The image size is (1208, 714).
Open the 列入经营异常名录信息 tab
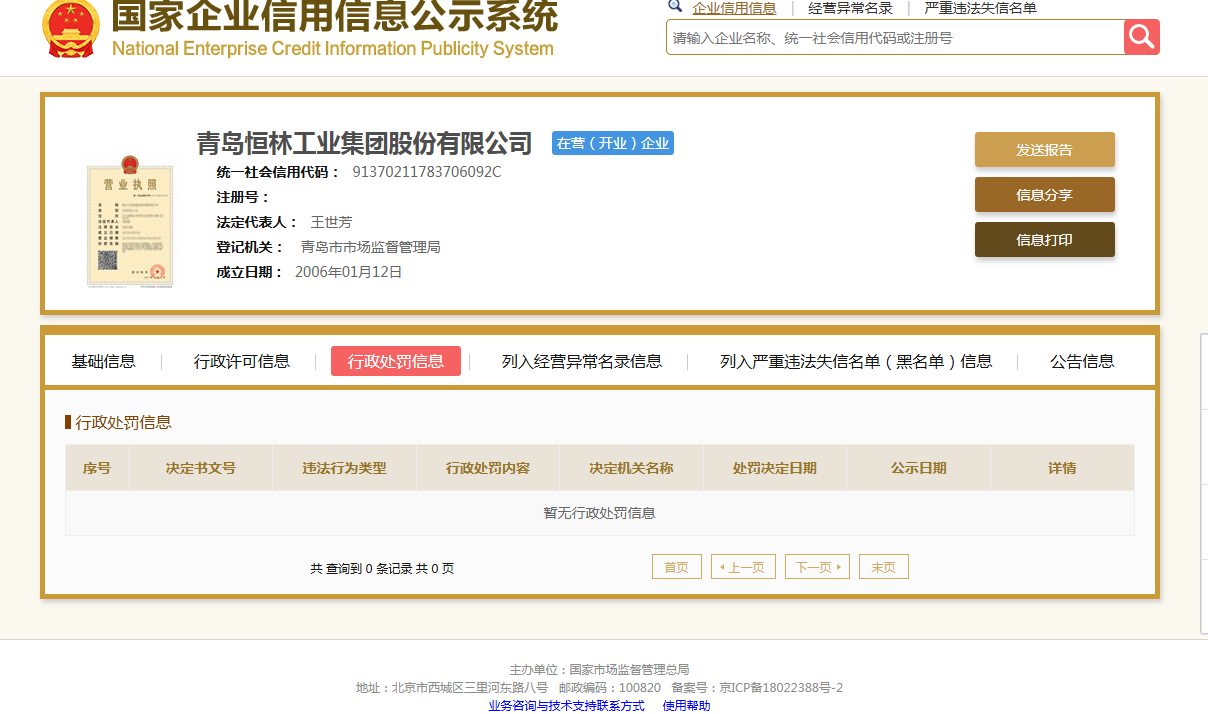(582, 361)
